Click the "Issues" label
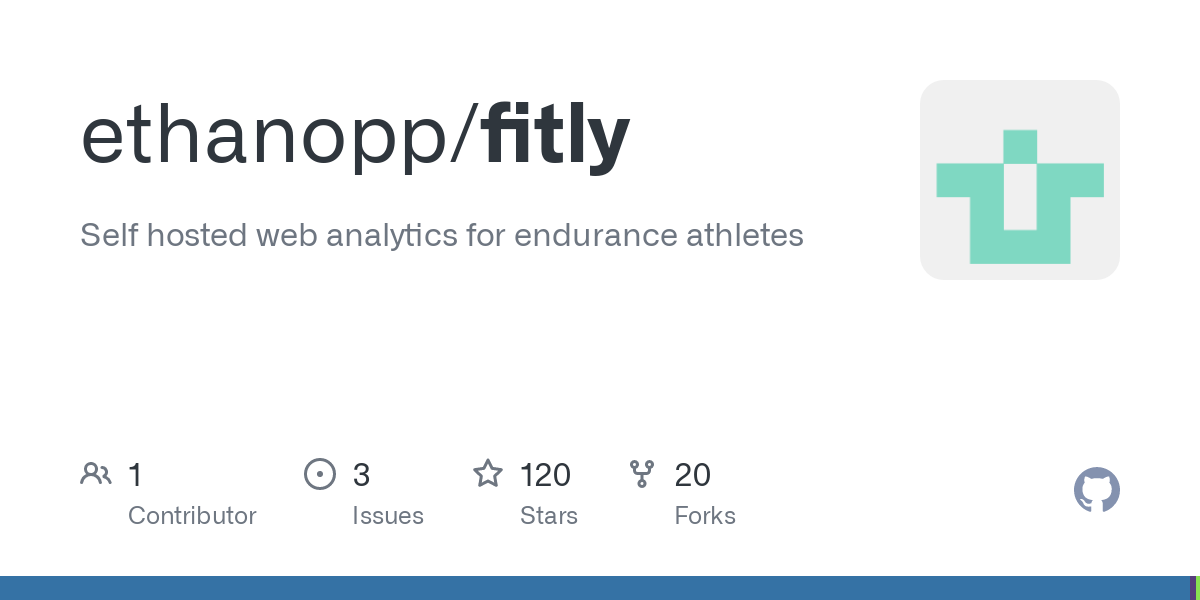The height and width of the screenshot is (600, 1200). tap(387, 516)
